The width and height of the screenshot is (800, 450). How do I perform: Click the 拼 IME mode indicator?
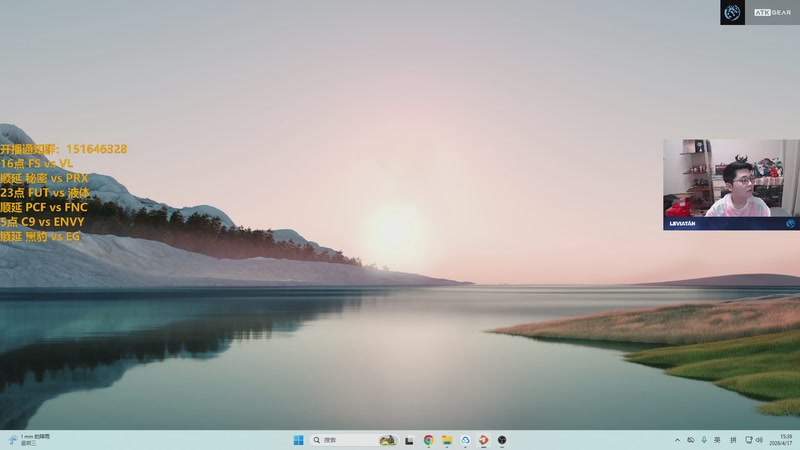tap(733, 440)
